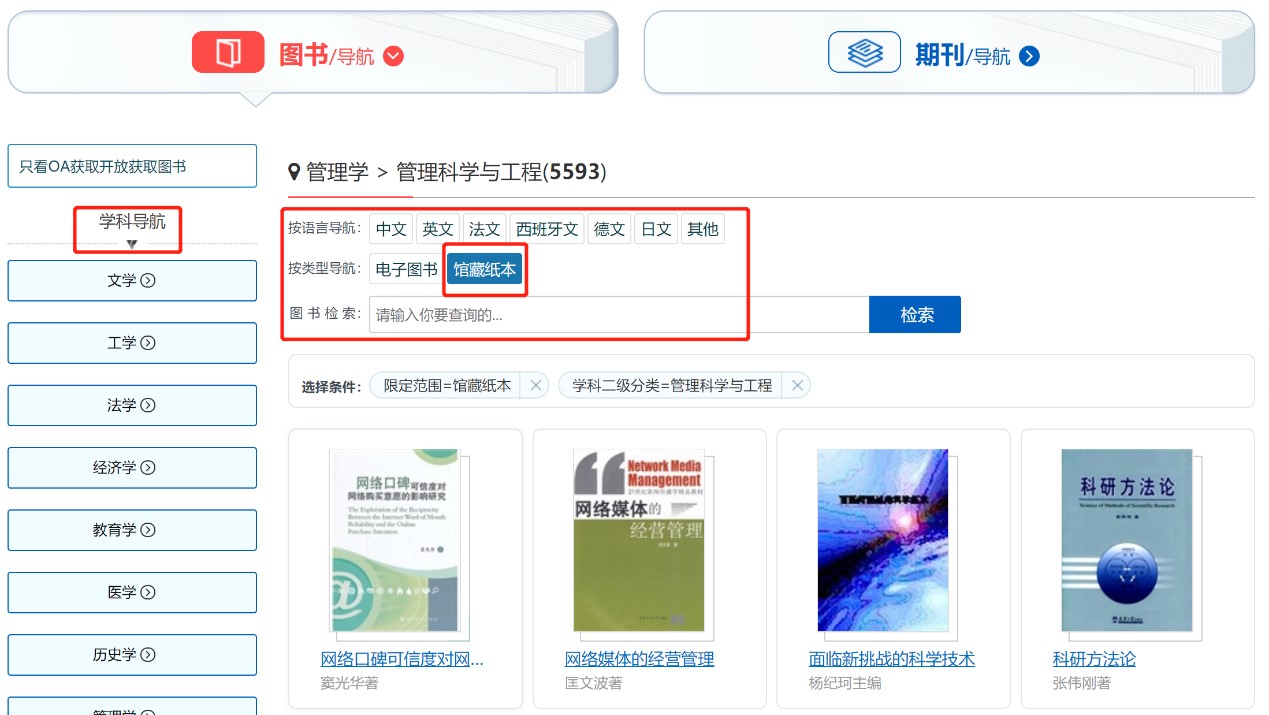Select the 电子图书 type filter
1269x715 pixels.
407,269
